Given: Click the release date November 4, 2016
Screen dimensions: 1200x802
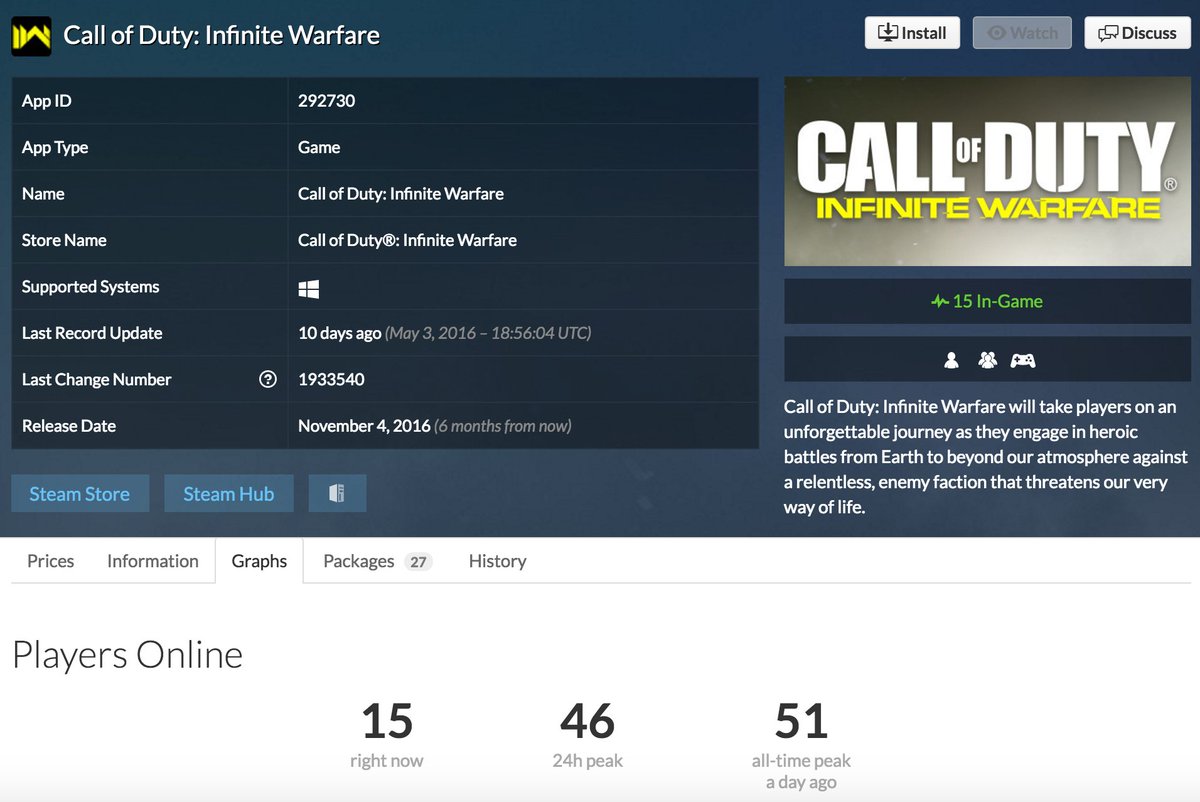Looking at the screenshot, I should pyautogui.click(x=364, y=426).
